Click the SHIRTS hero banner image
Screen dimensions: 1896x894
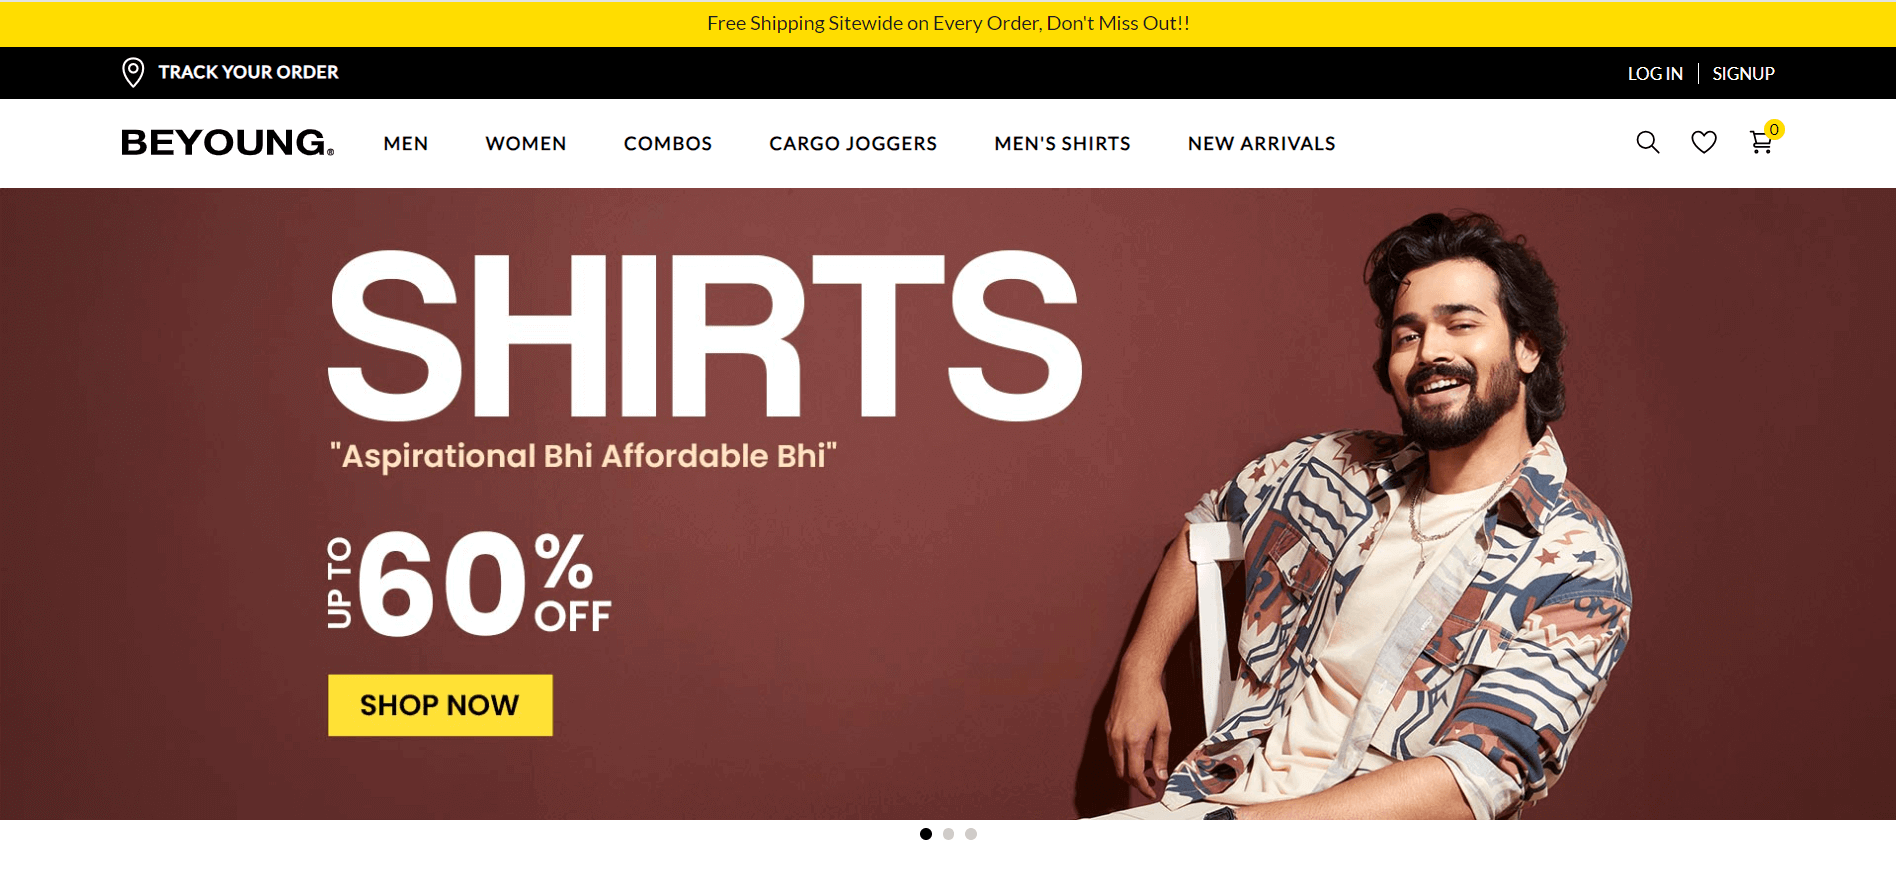(948, 504)
